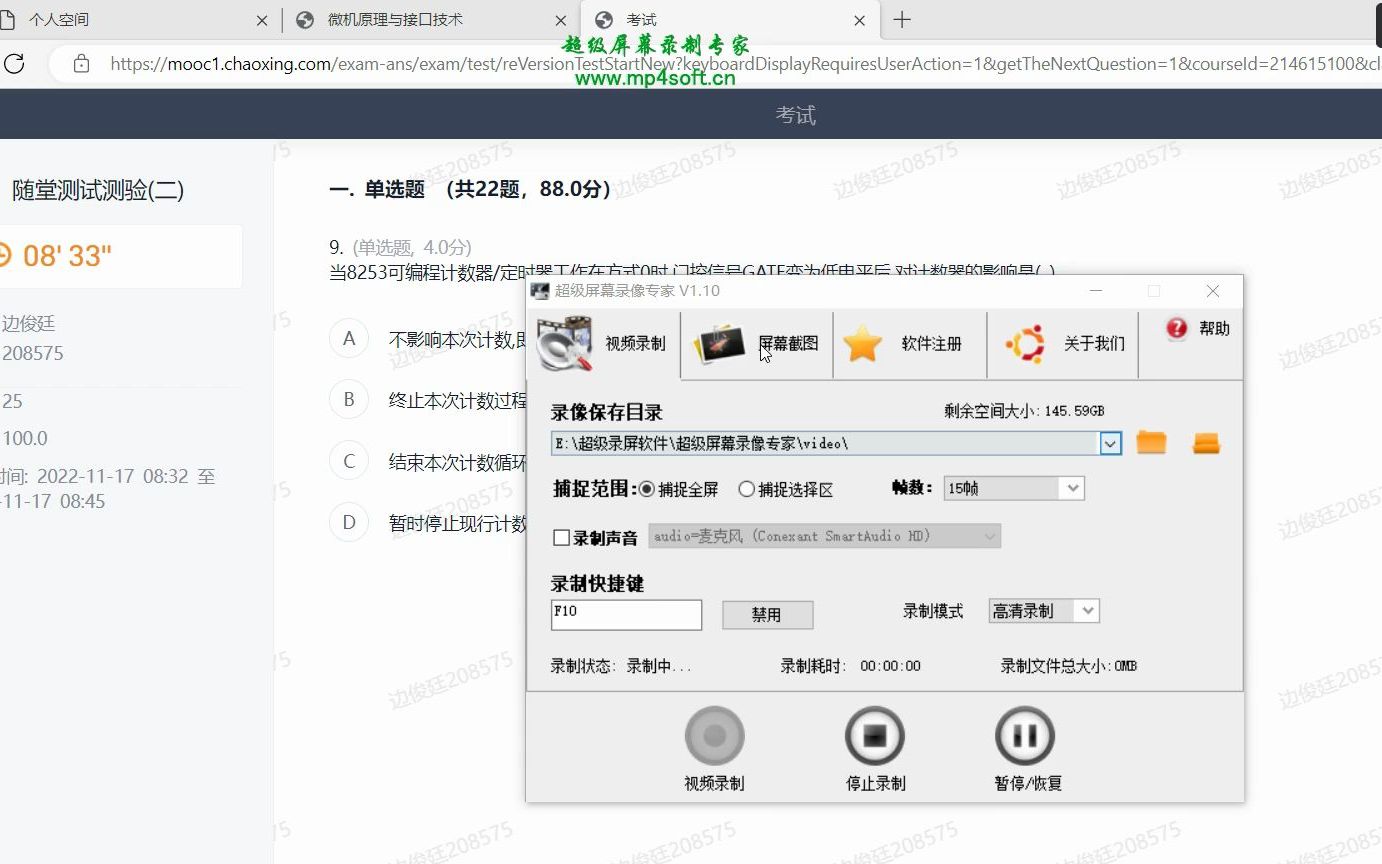
Task: Close the 考试 browser tab
Action: pyautogui.click(x=859, y=20)
